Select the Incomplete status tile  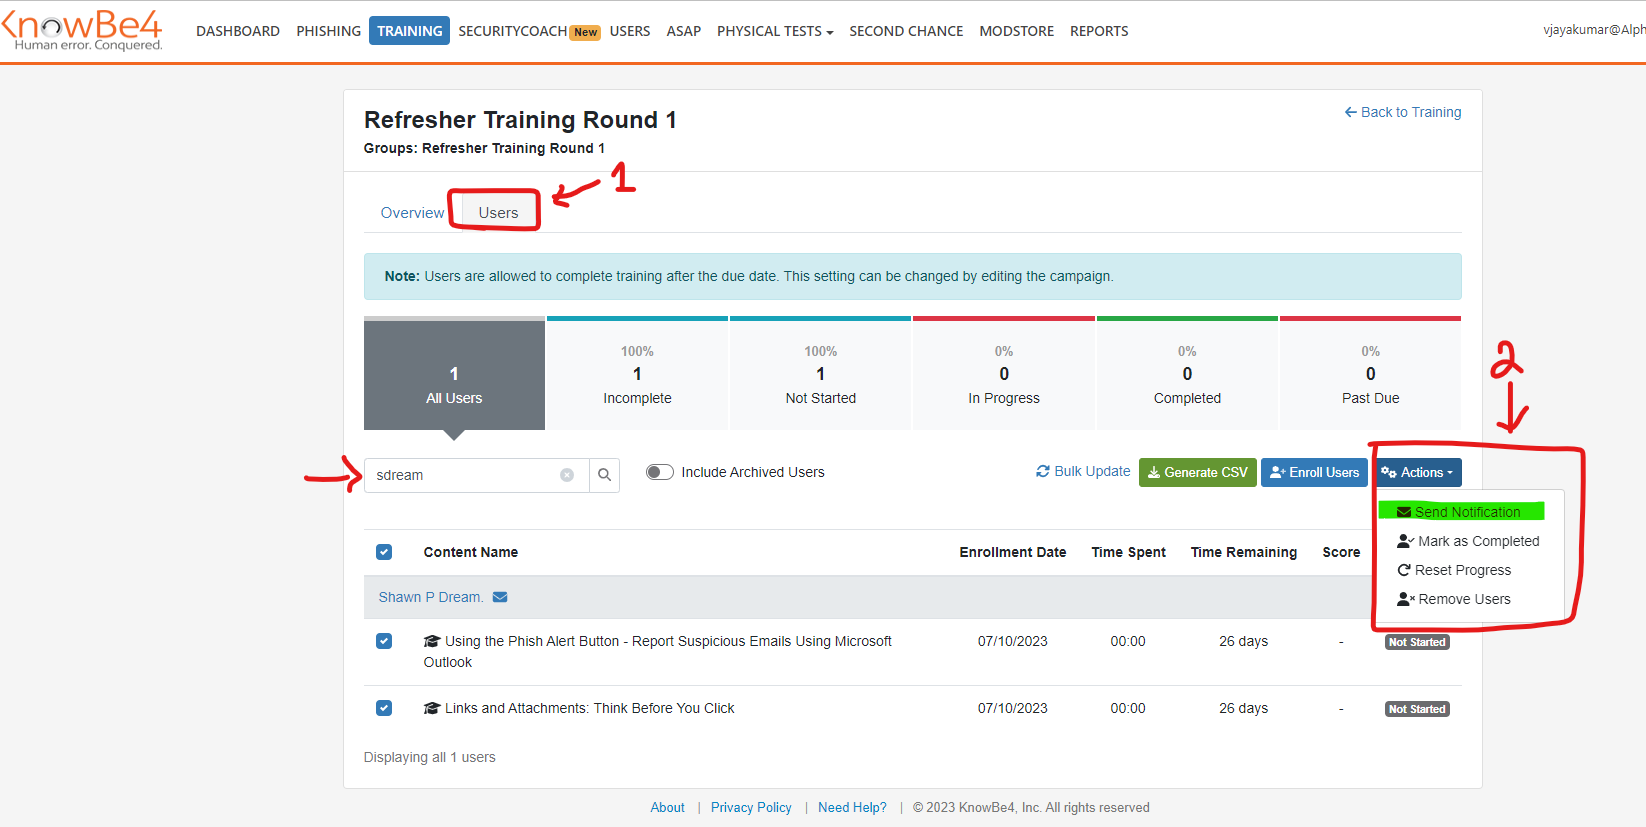[x=637, y=374]
